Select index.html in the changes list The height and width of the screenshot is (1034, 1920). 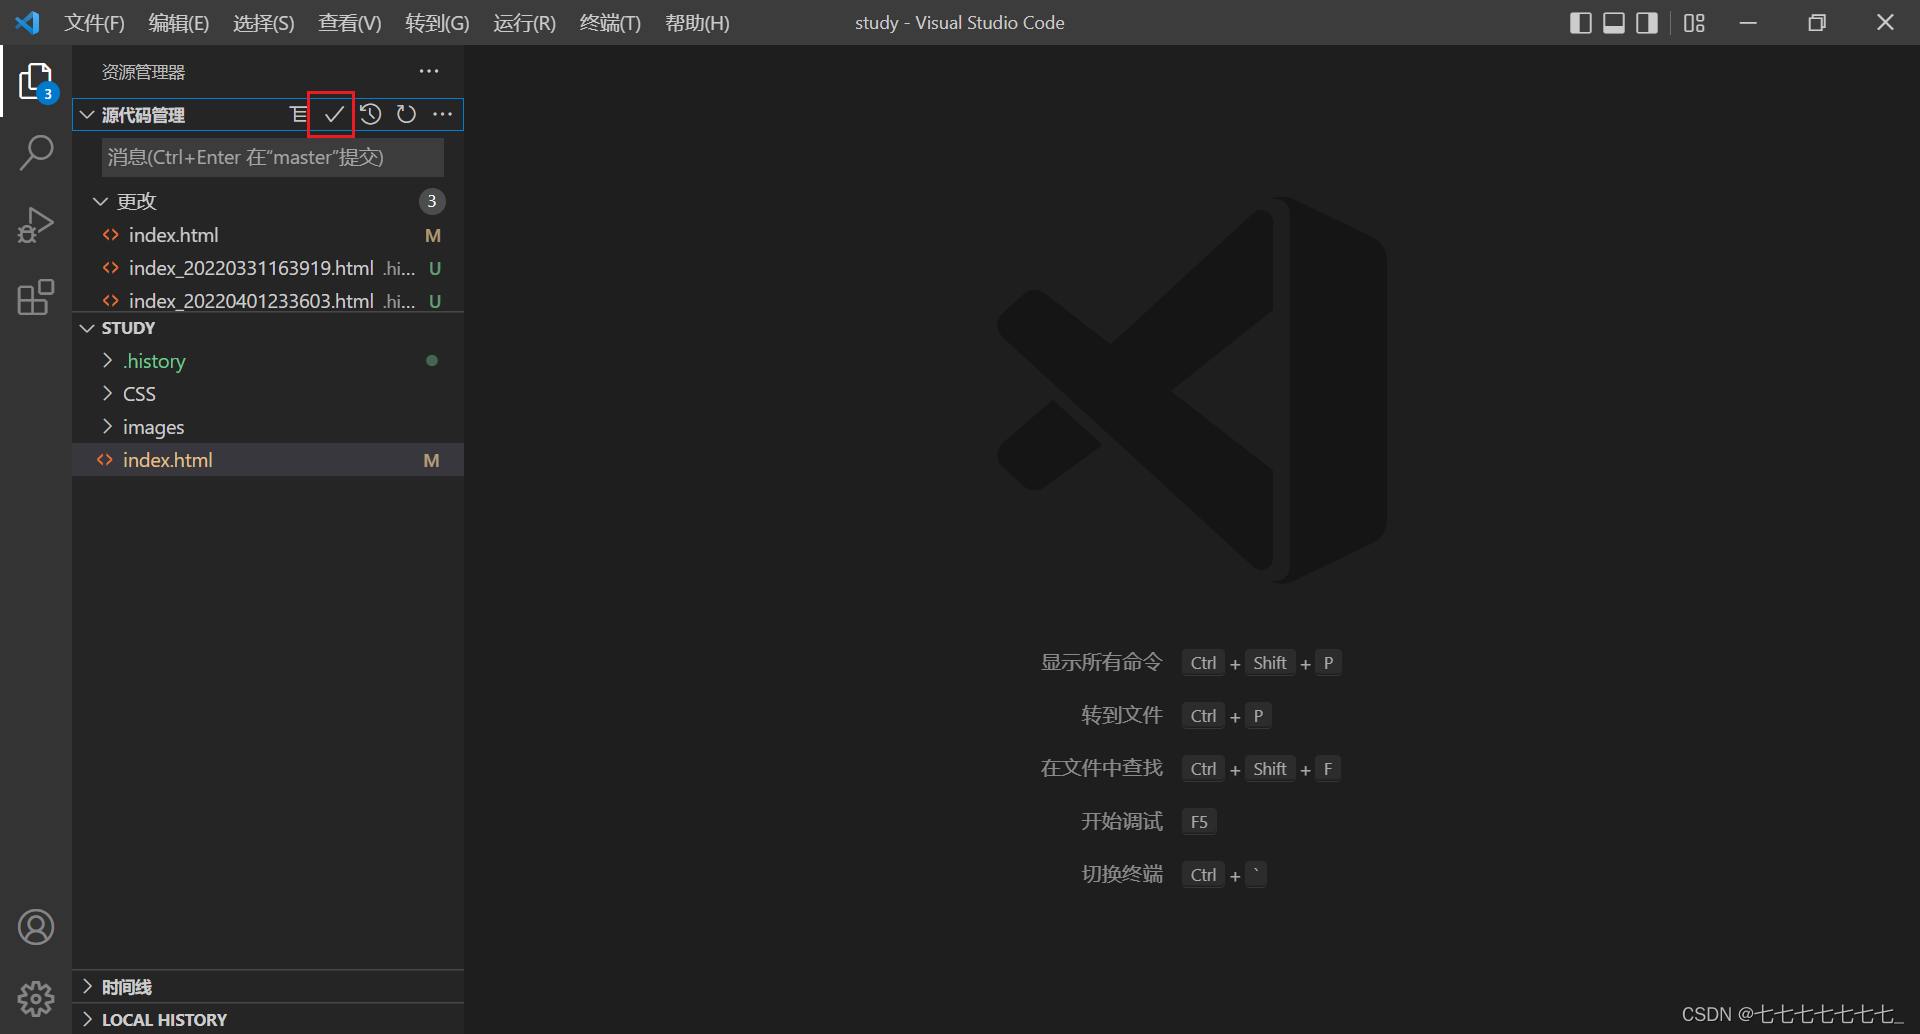click(268, 235)
